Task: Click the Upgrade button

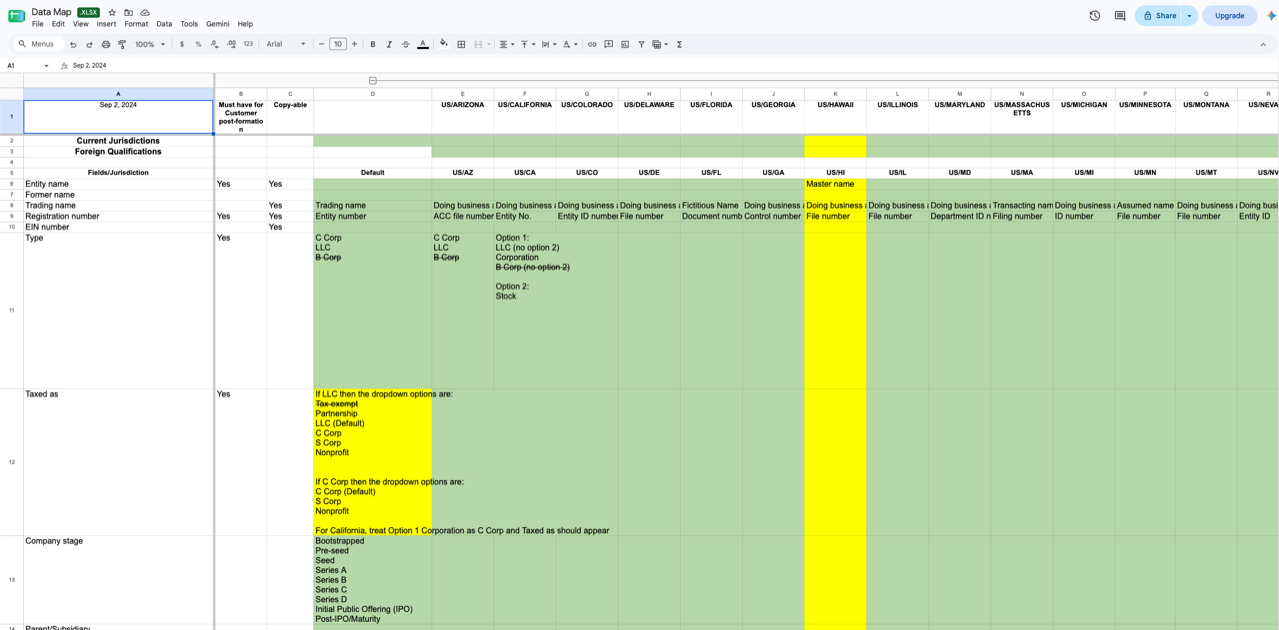Action: click(x=1229, y=16)
